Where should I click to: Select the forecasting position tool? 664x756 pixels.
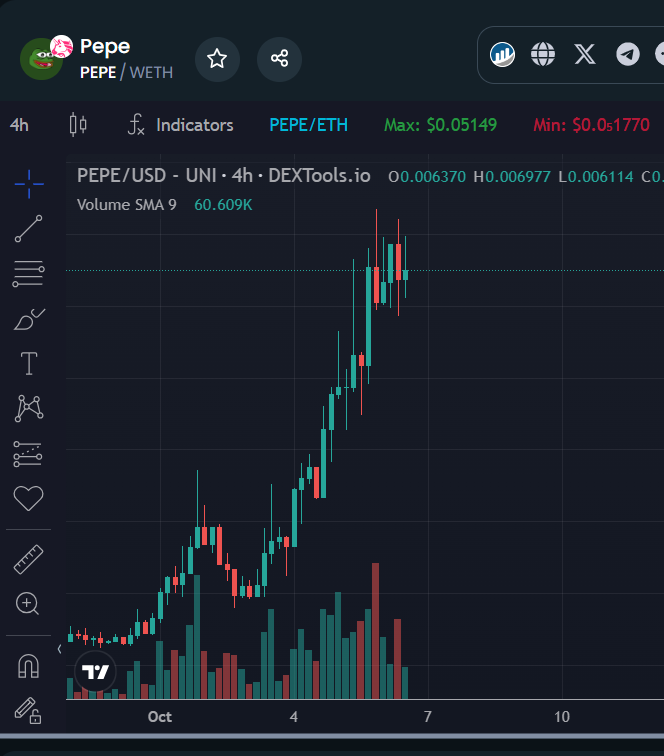28,454
